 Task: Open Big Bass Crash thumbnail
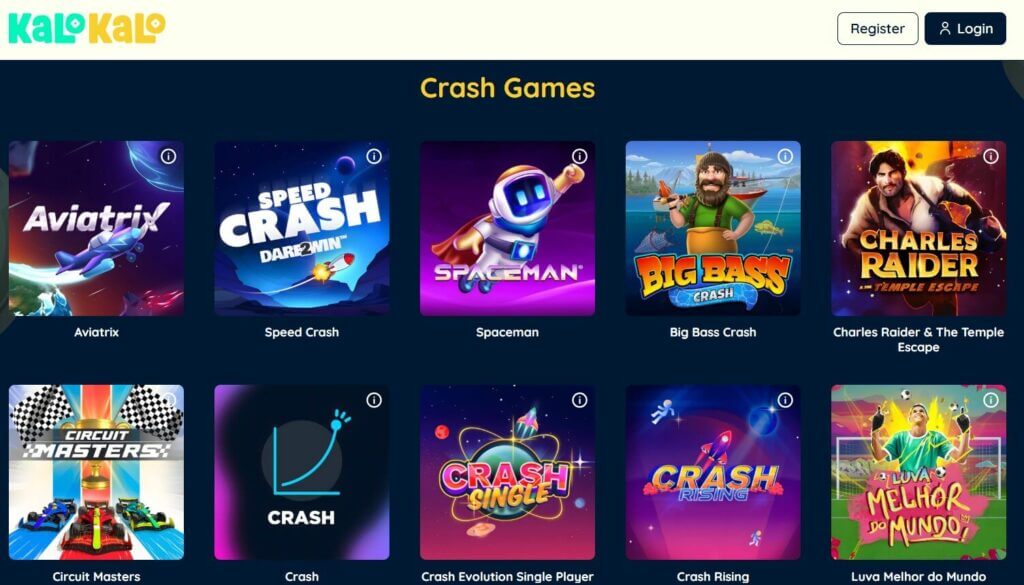[713, 229]
